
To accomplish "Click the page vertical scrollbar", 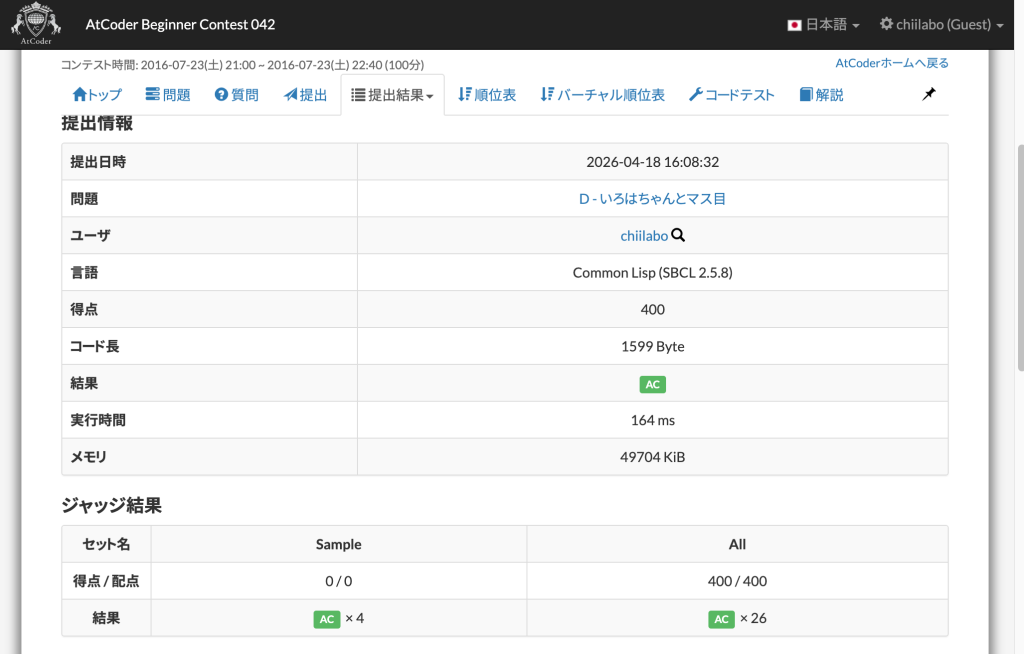I will (x=1018, y=300).
